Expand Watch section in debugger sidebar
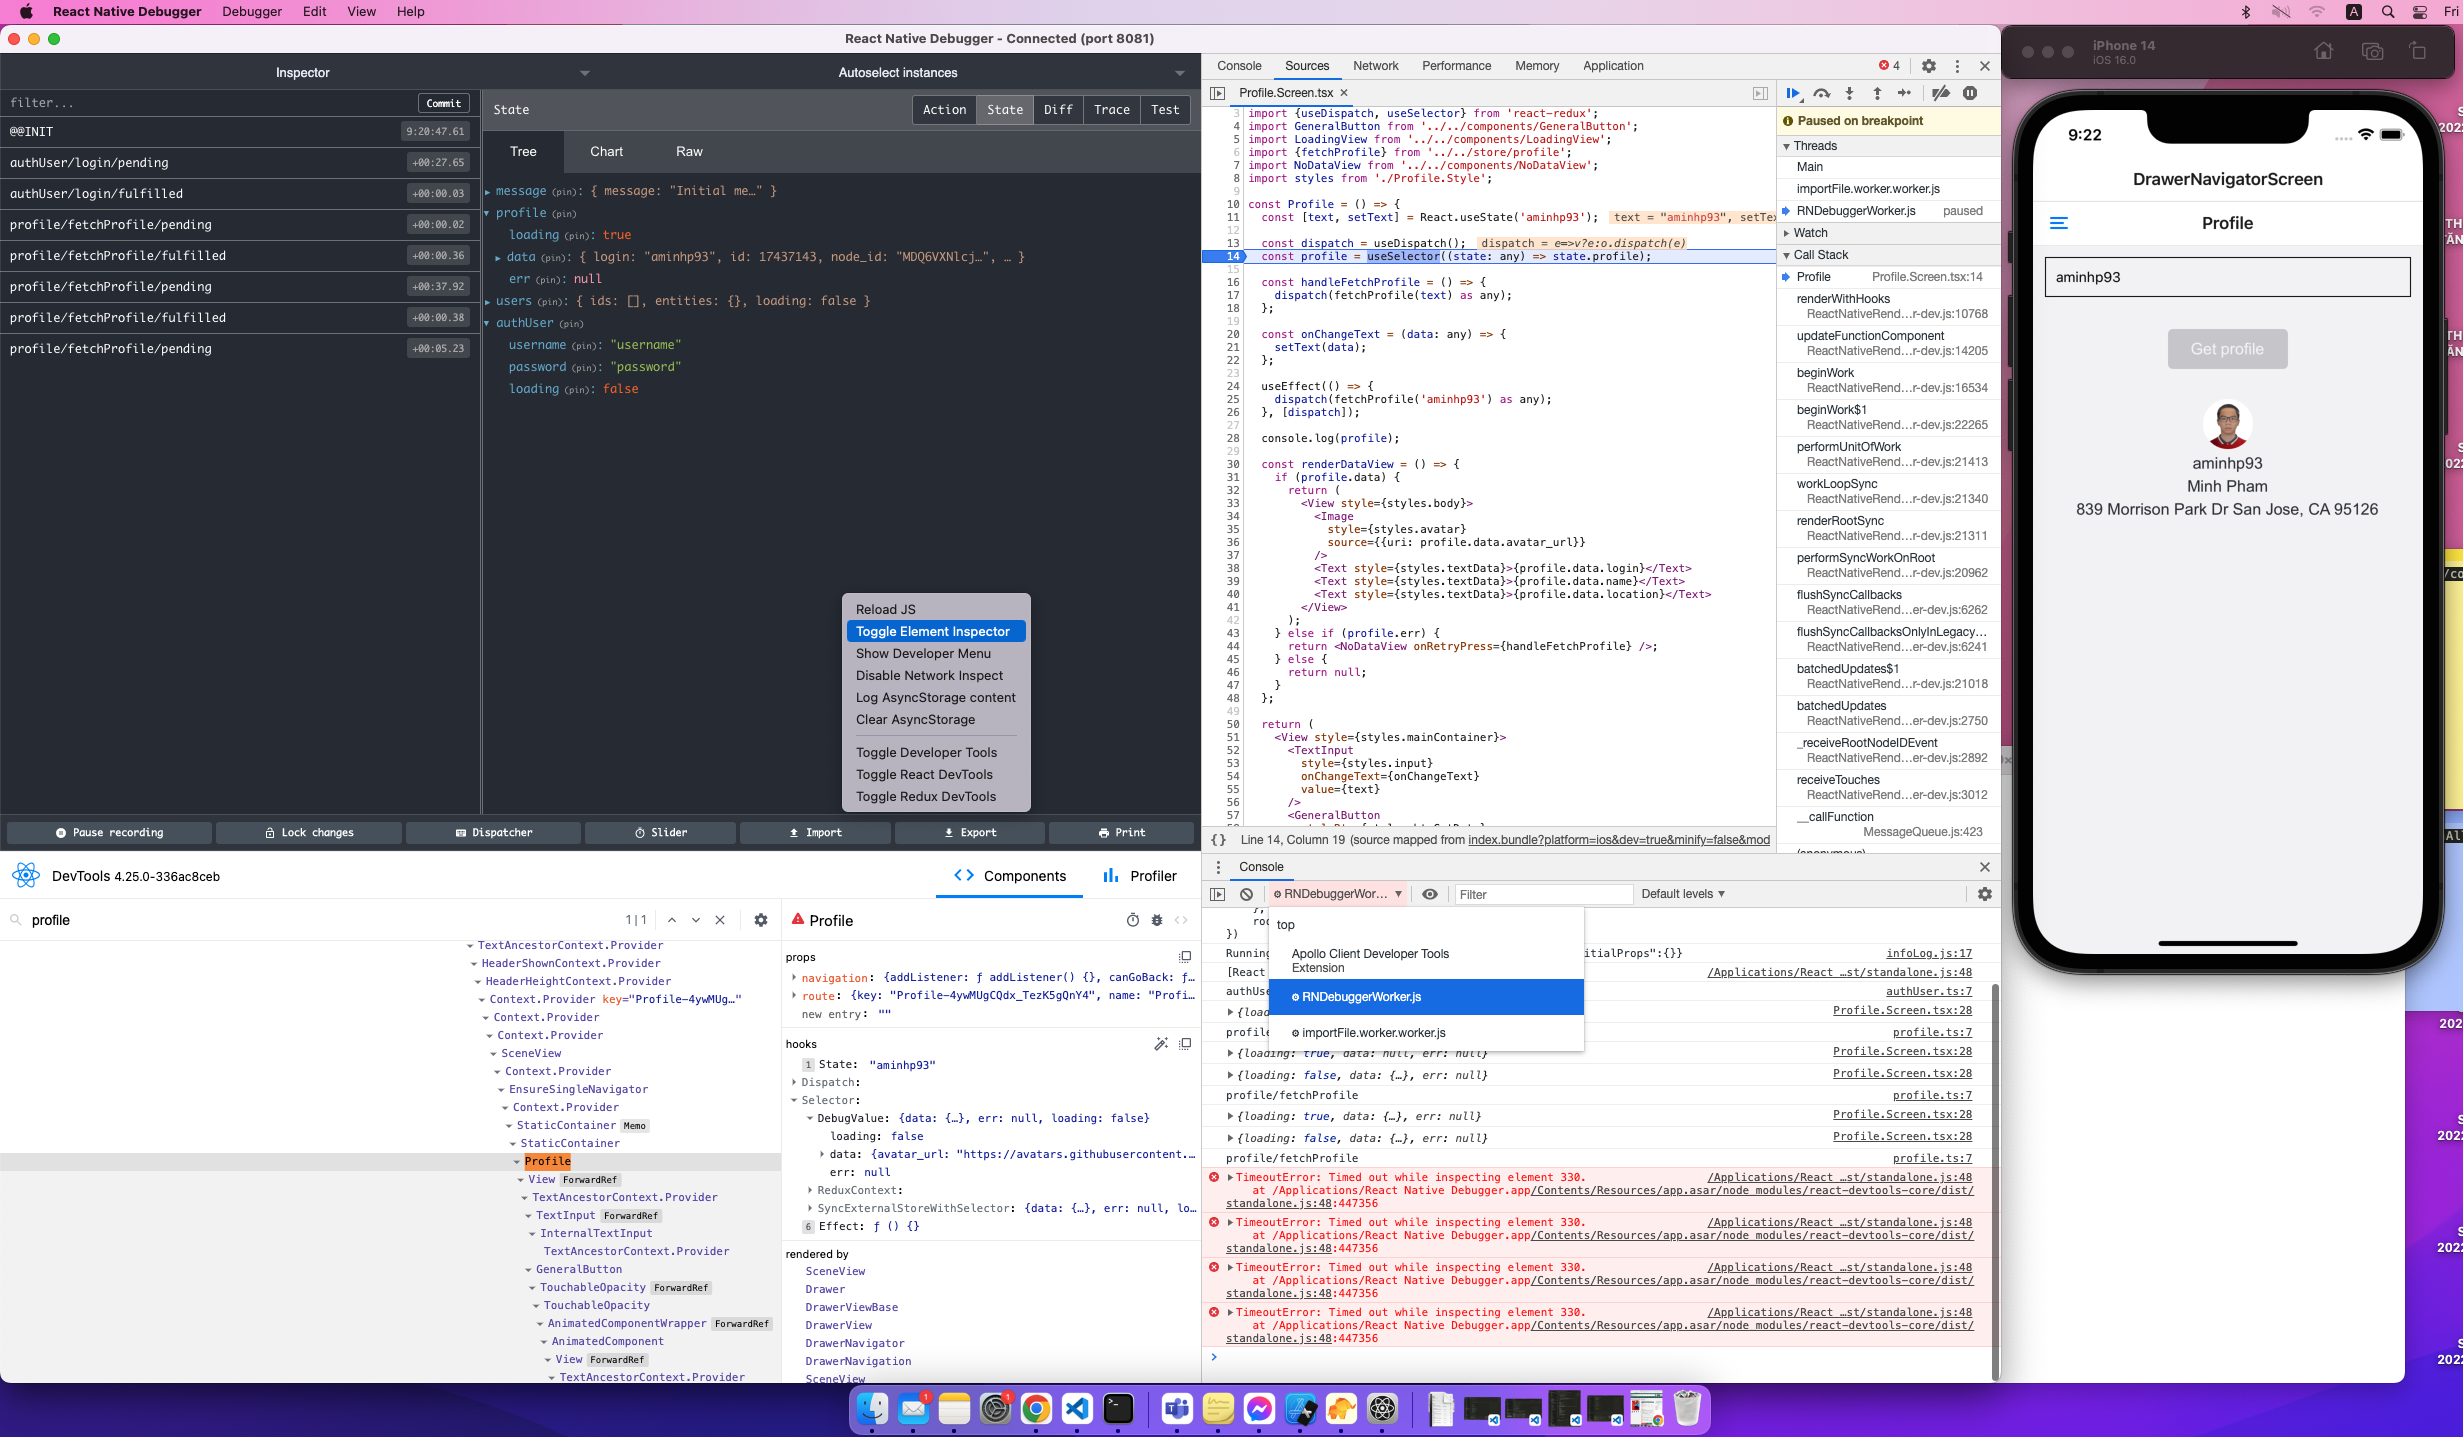Image resolution: width=2463 pixels, height=1437 pixels. 1809,233
